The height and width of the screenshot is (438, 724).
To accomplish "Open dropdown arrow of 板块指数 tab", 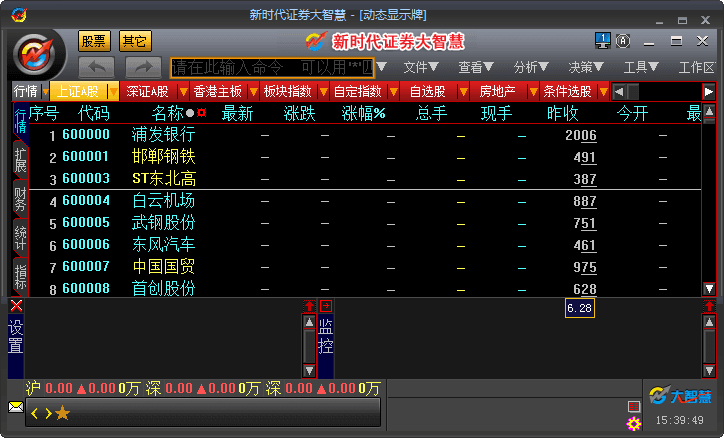I will 324,92.
